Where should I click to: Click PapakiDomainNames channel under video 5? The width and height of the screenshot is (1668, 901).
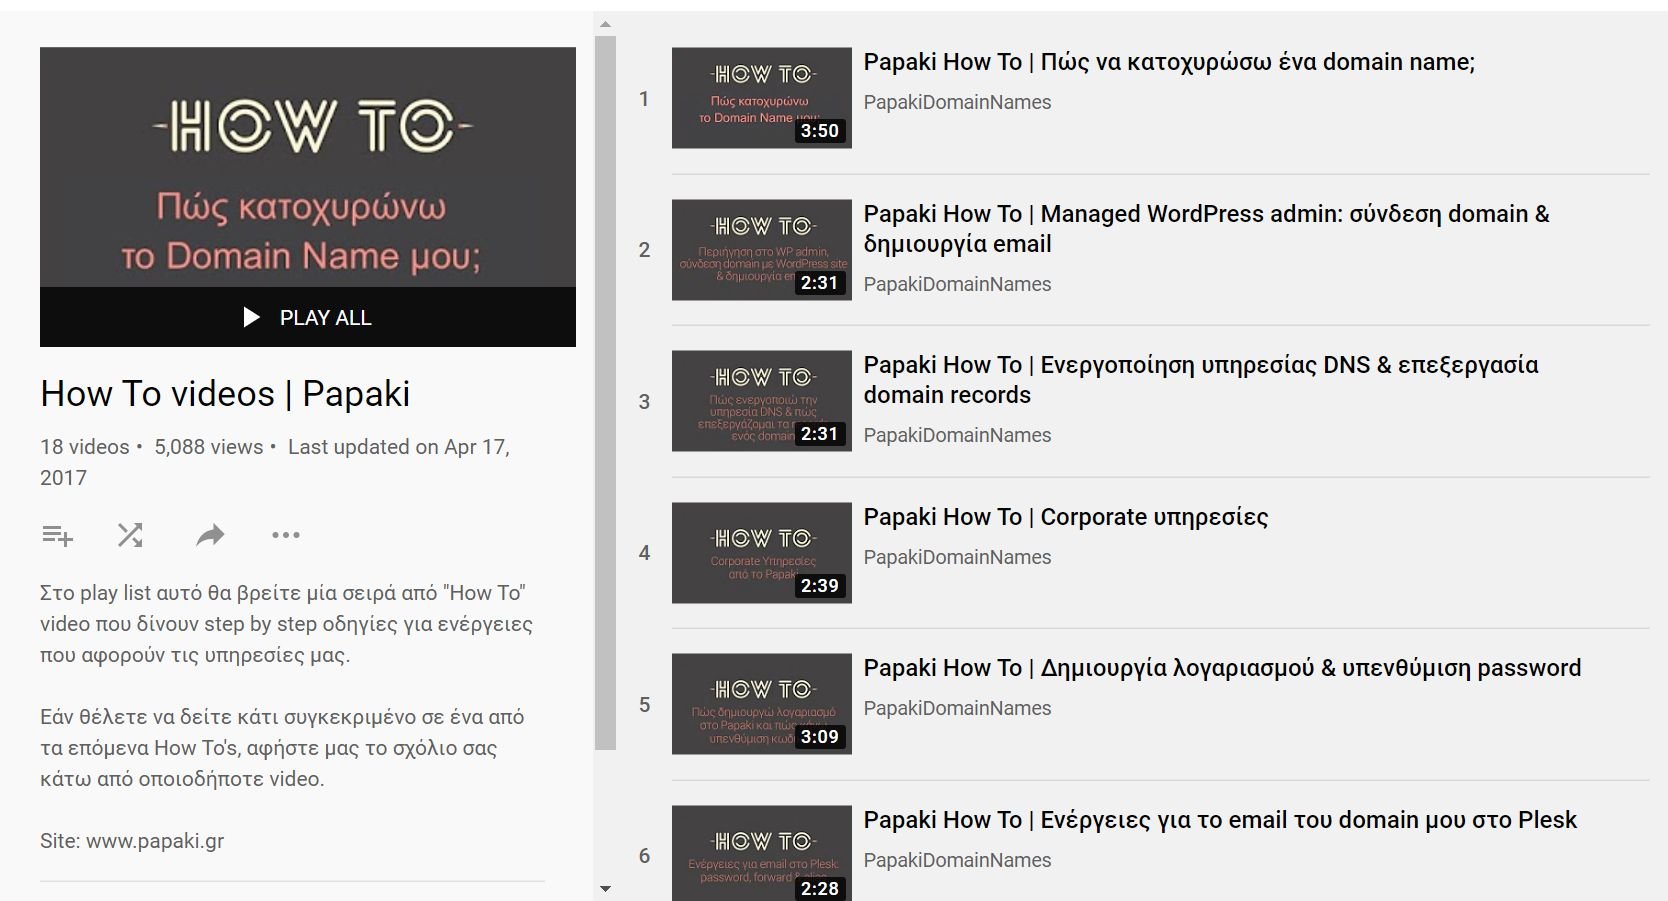click(x=957, y=708)
